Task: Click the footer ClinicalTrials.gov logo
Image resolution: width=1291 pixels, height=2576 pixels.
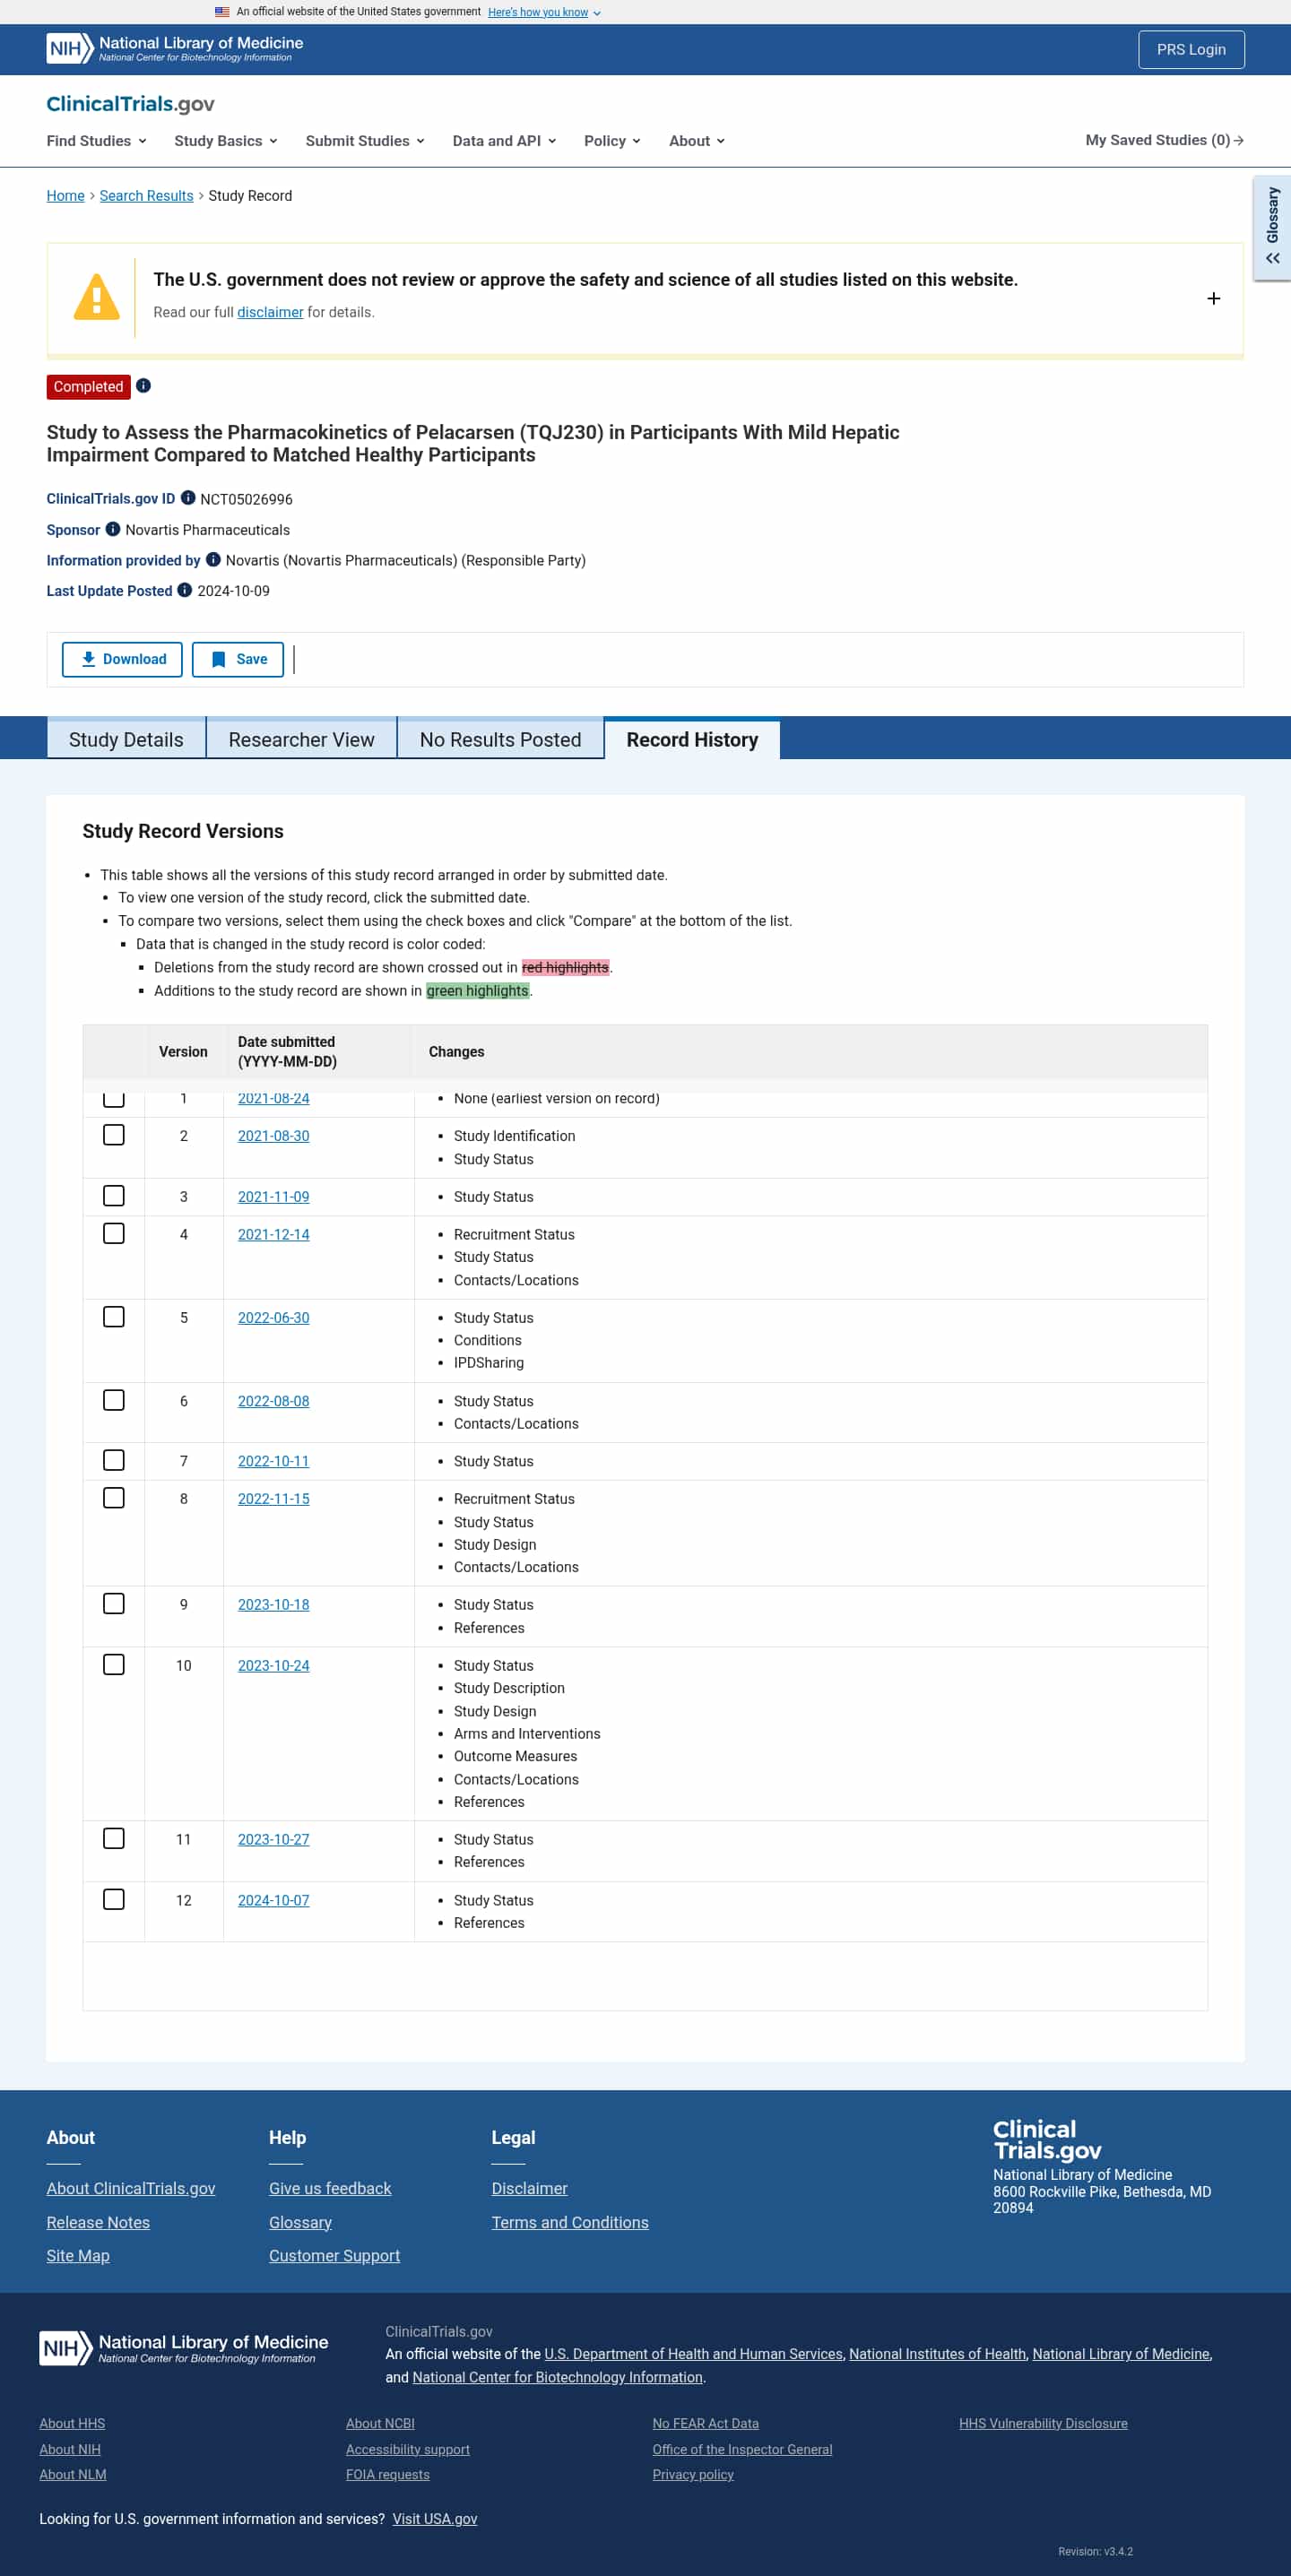Action: click(x=1047, y=2140)
